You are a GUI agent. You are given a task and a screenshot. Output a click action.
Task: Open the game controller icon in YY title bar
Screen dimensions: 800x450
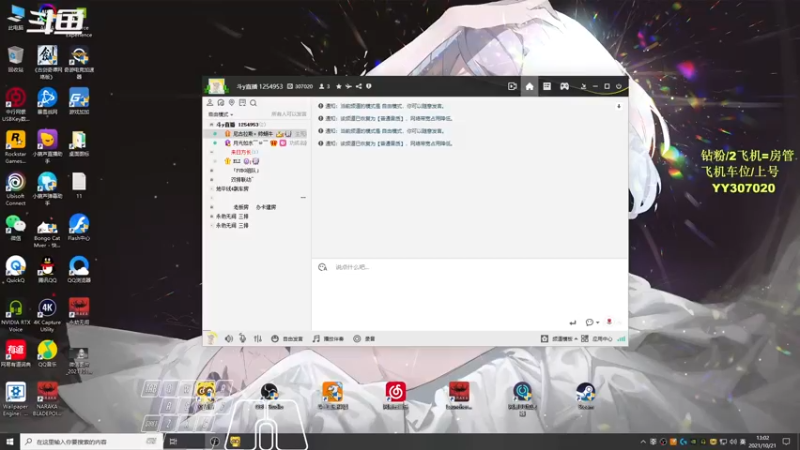[564, 86]
